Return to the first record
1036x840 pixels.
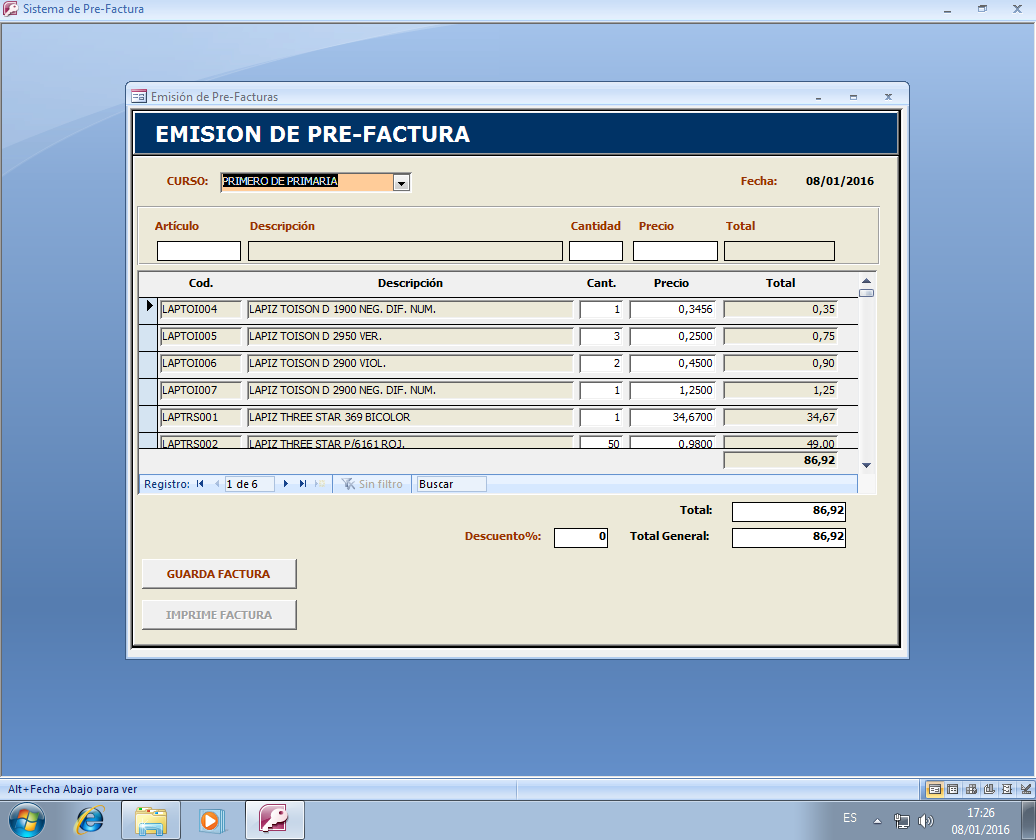pos(199,483)
